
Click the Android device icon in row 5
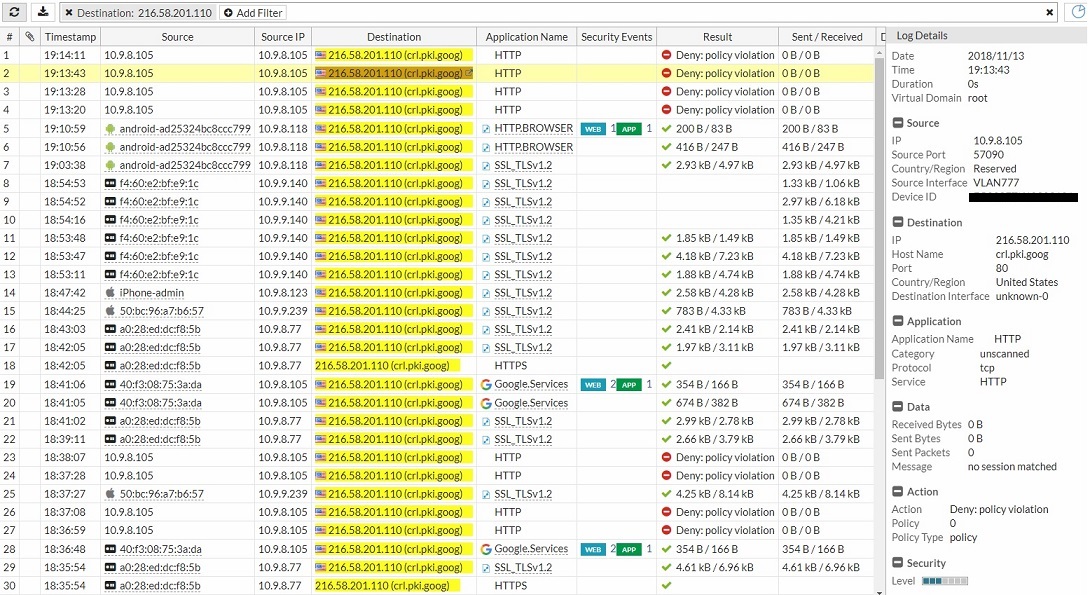click(x=110, y=129)
